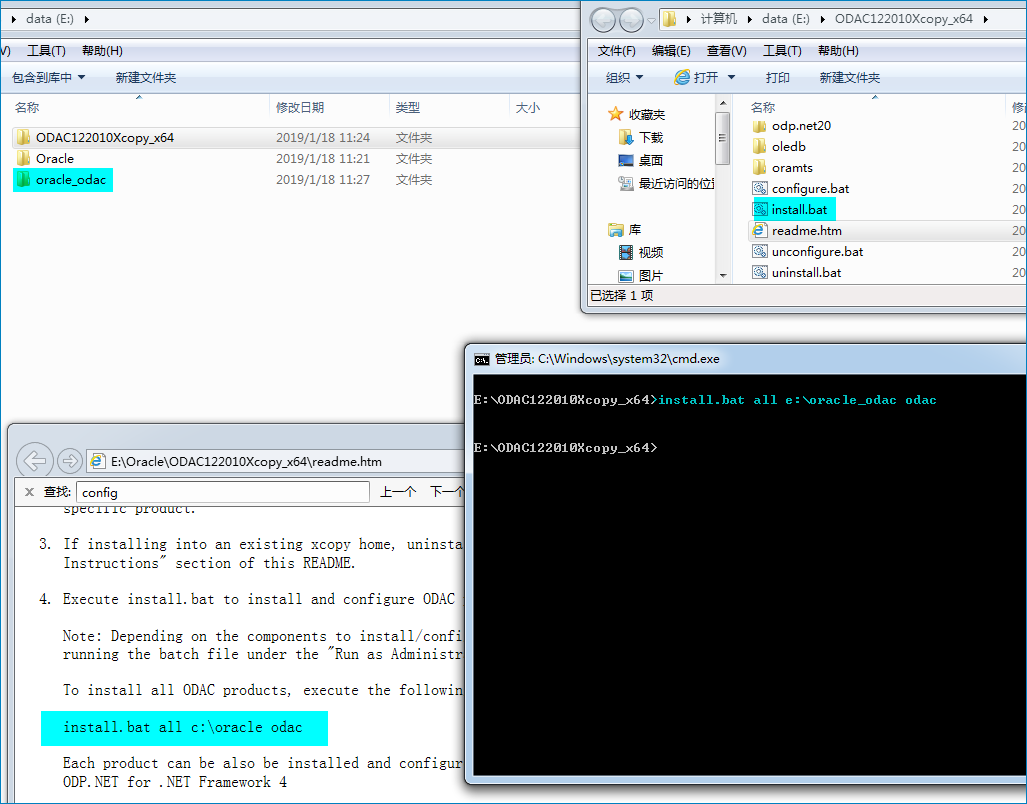Select the configure.bat file icon

[x=760, y=189]
